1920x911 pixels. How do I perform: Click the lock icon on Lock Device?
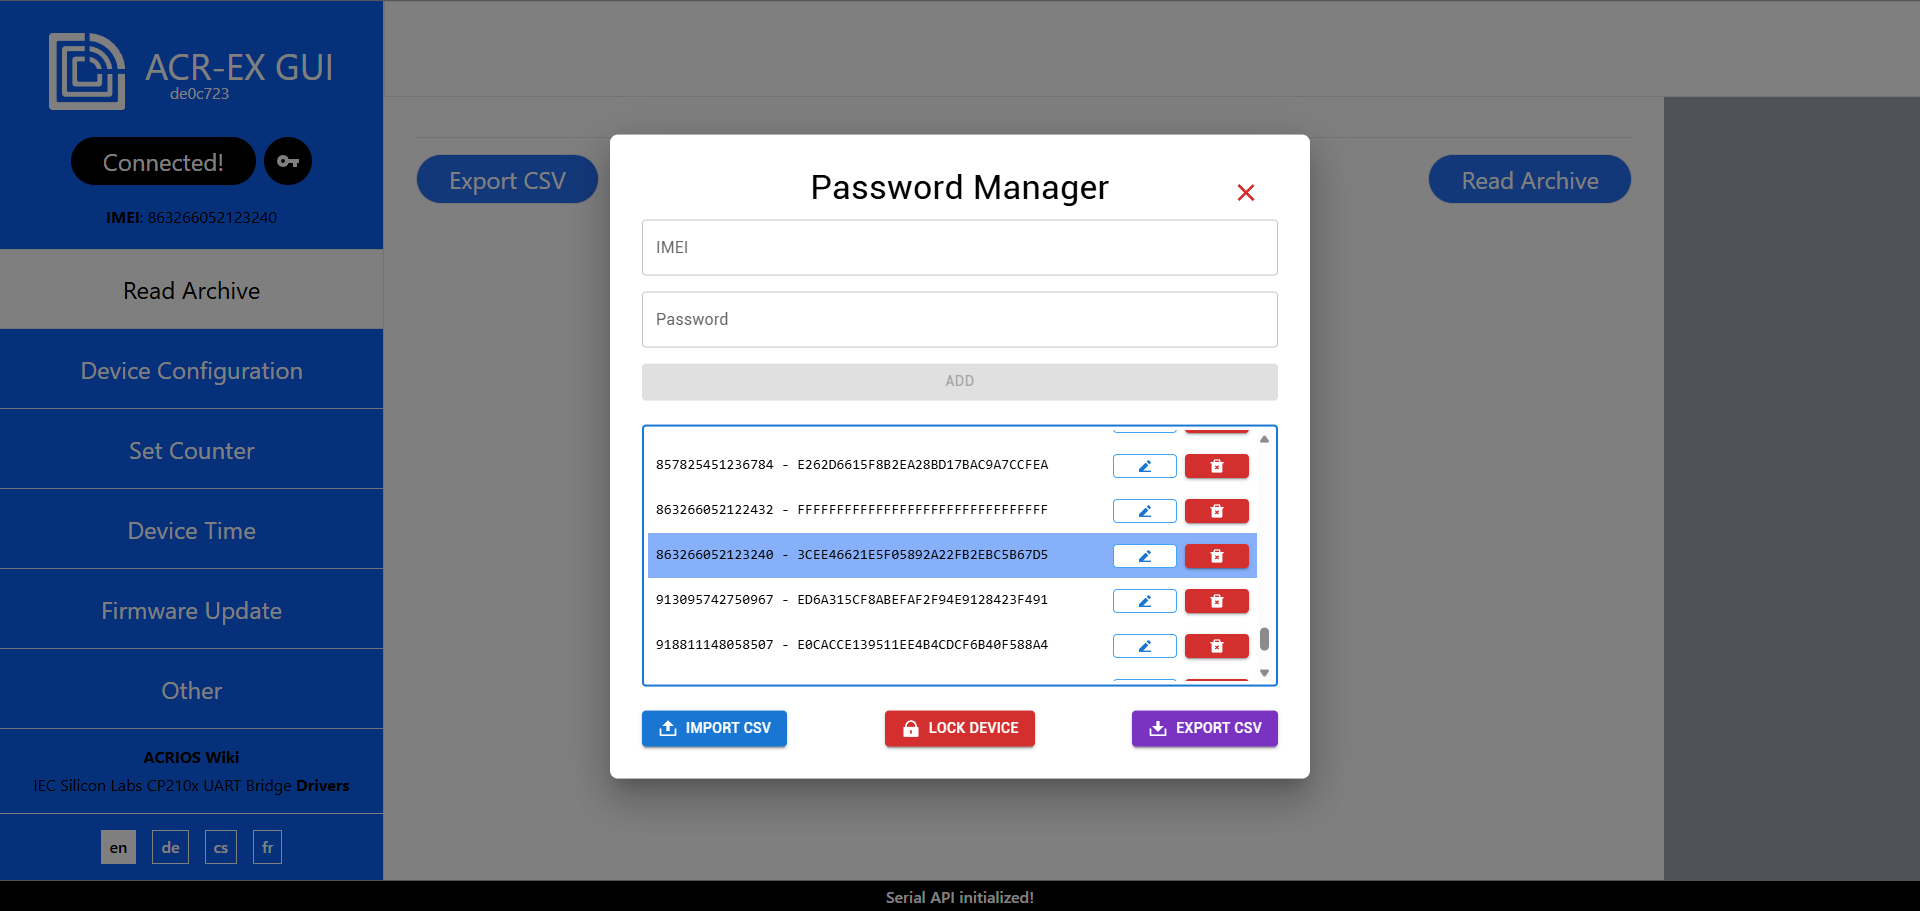tap(910, 728)
